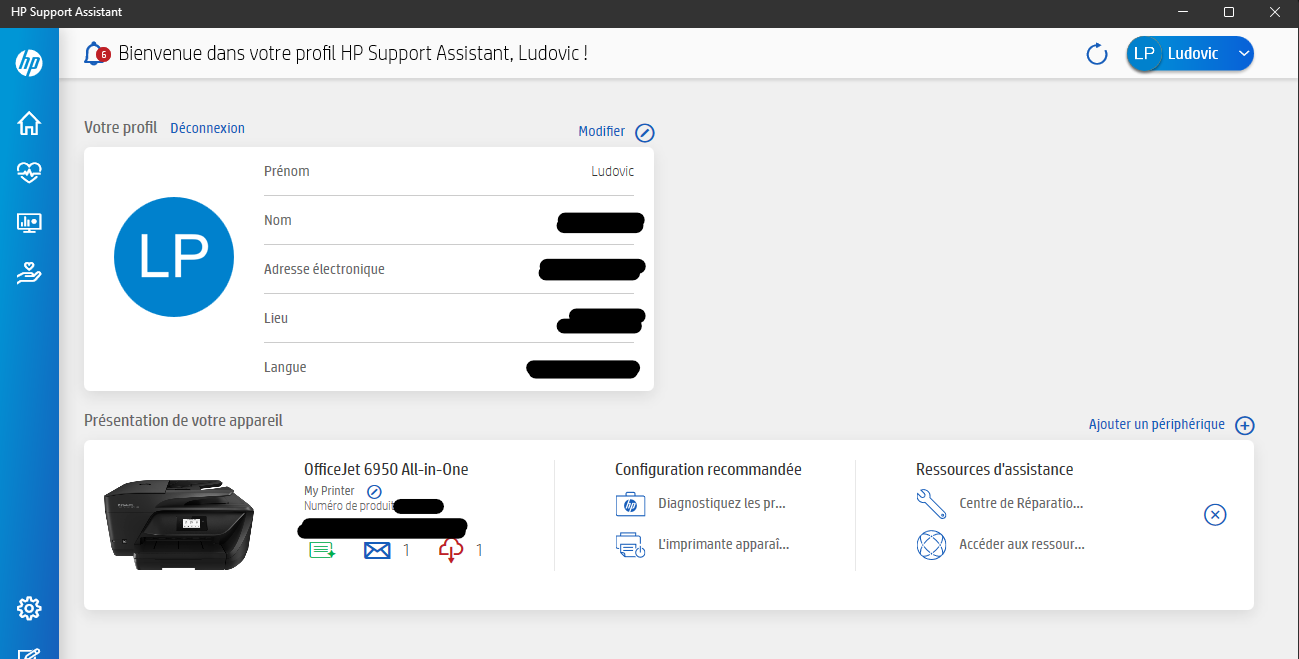
Task: Edit the My Printer nickname via the pencil icon
Action: (x=374, y=491)
